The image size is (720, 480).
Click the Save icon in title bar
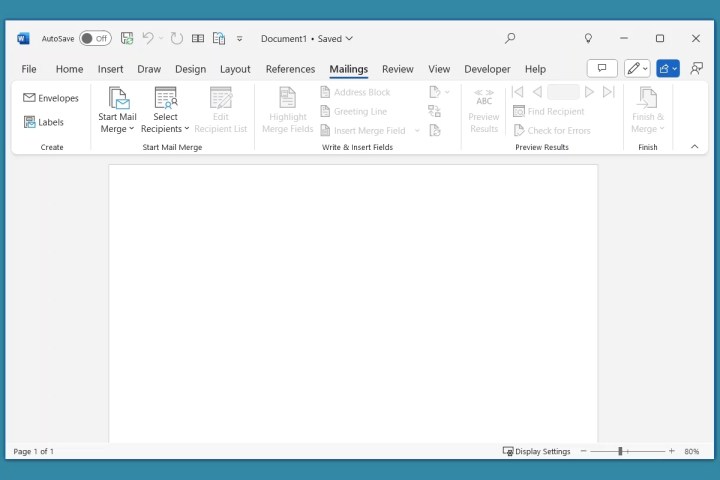pyautogui.click(x=127, y=38)
